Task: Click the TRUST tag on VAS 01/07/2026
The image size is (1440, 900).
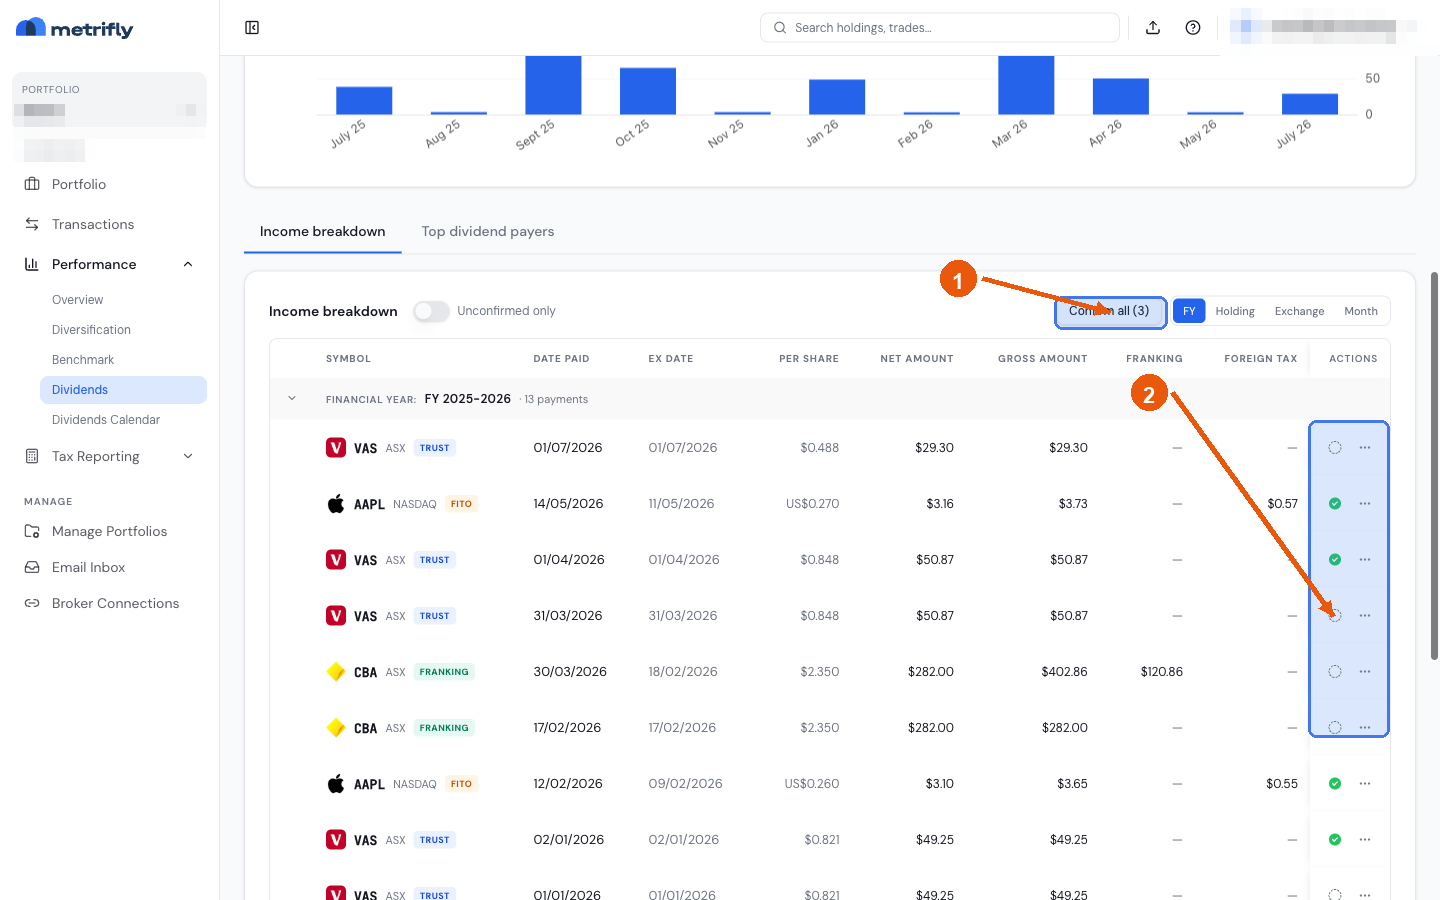Action: point(435,448)
